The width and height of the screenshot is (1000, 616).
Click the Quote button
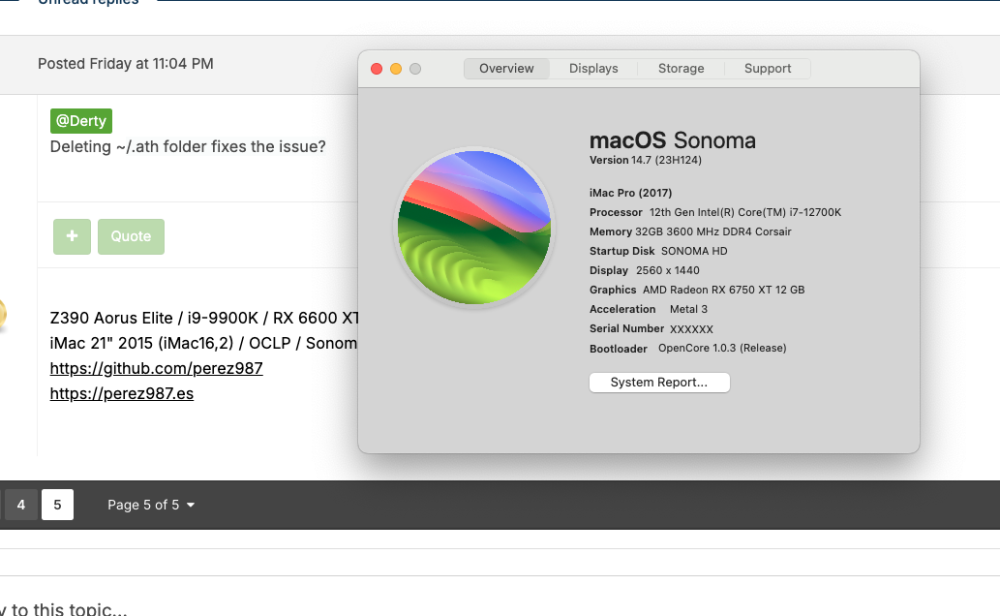pos(131,237)
